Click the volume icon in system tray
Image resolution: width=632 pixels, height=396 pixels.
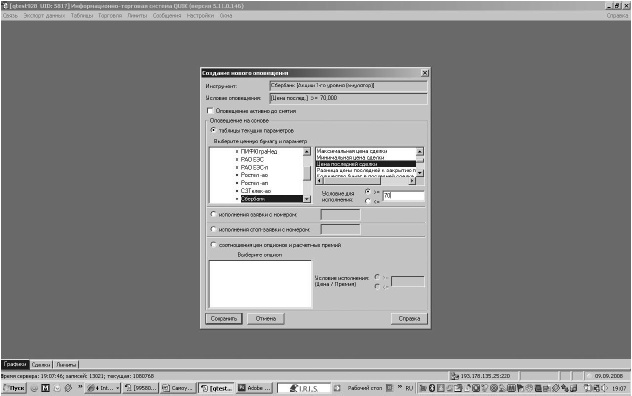click(x=604, y=388)
